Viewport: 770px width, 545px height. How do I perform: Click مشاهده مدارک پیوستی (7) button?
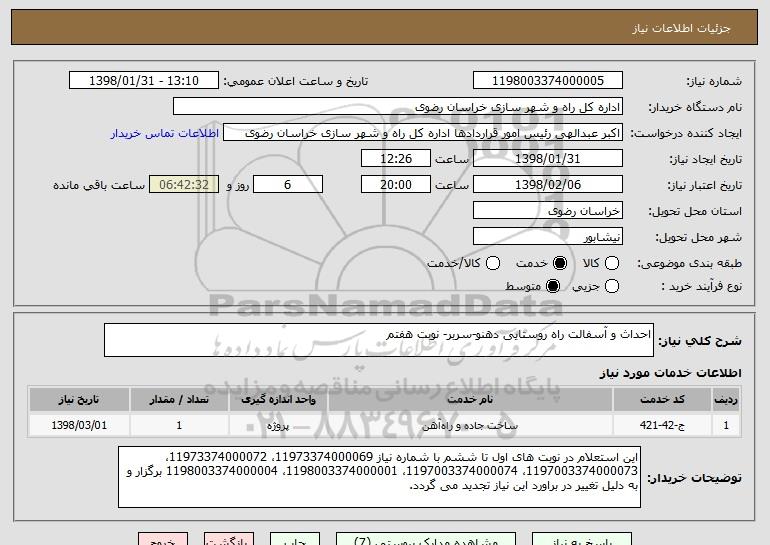426,540
